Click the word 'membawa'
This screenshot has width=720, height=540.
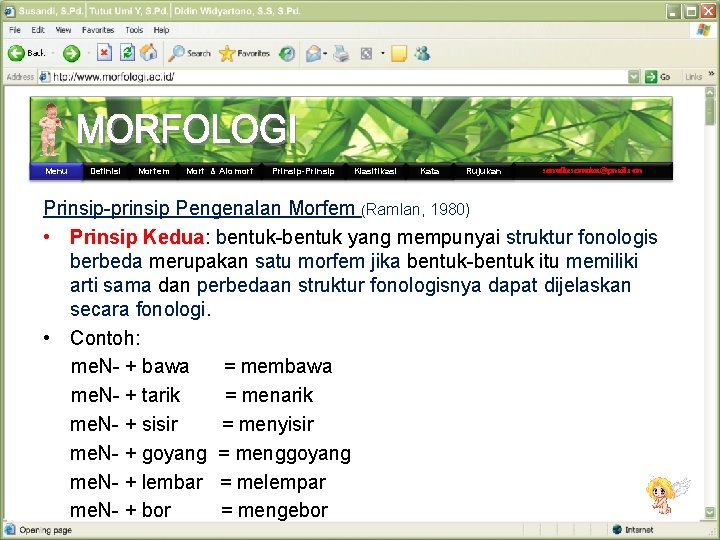pos(286,366)
